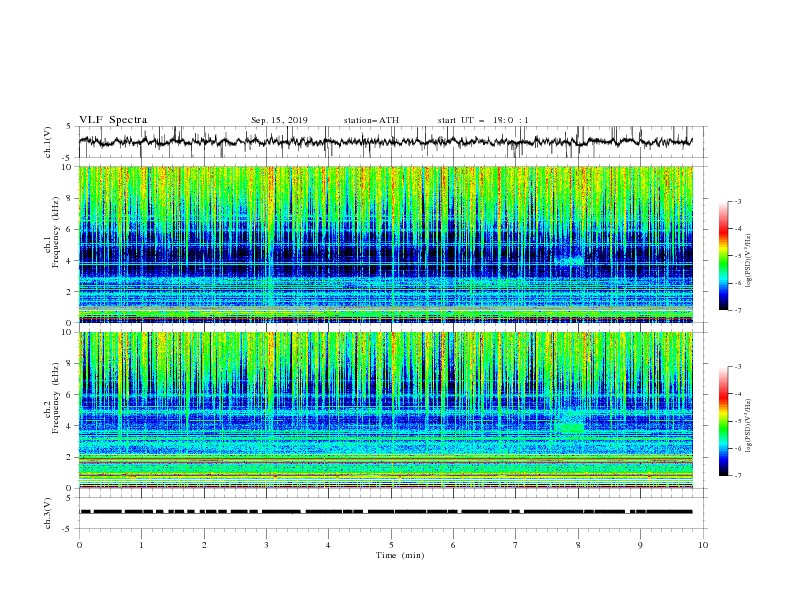Click time axis tick label "8"

[x=578, y=545]
